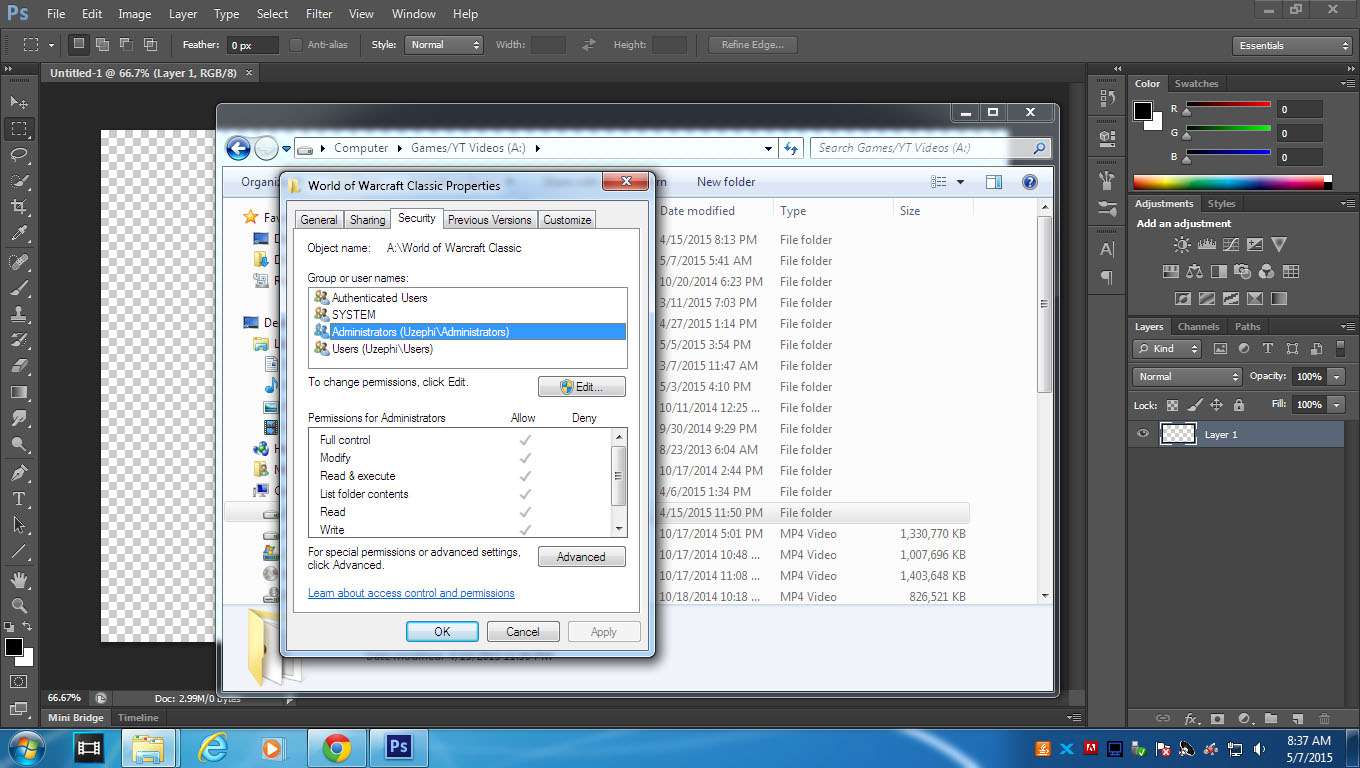Enable the Anti-alias checkbox
Viewport: 1360px width, 768px height.
click(296, 45)
